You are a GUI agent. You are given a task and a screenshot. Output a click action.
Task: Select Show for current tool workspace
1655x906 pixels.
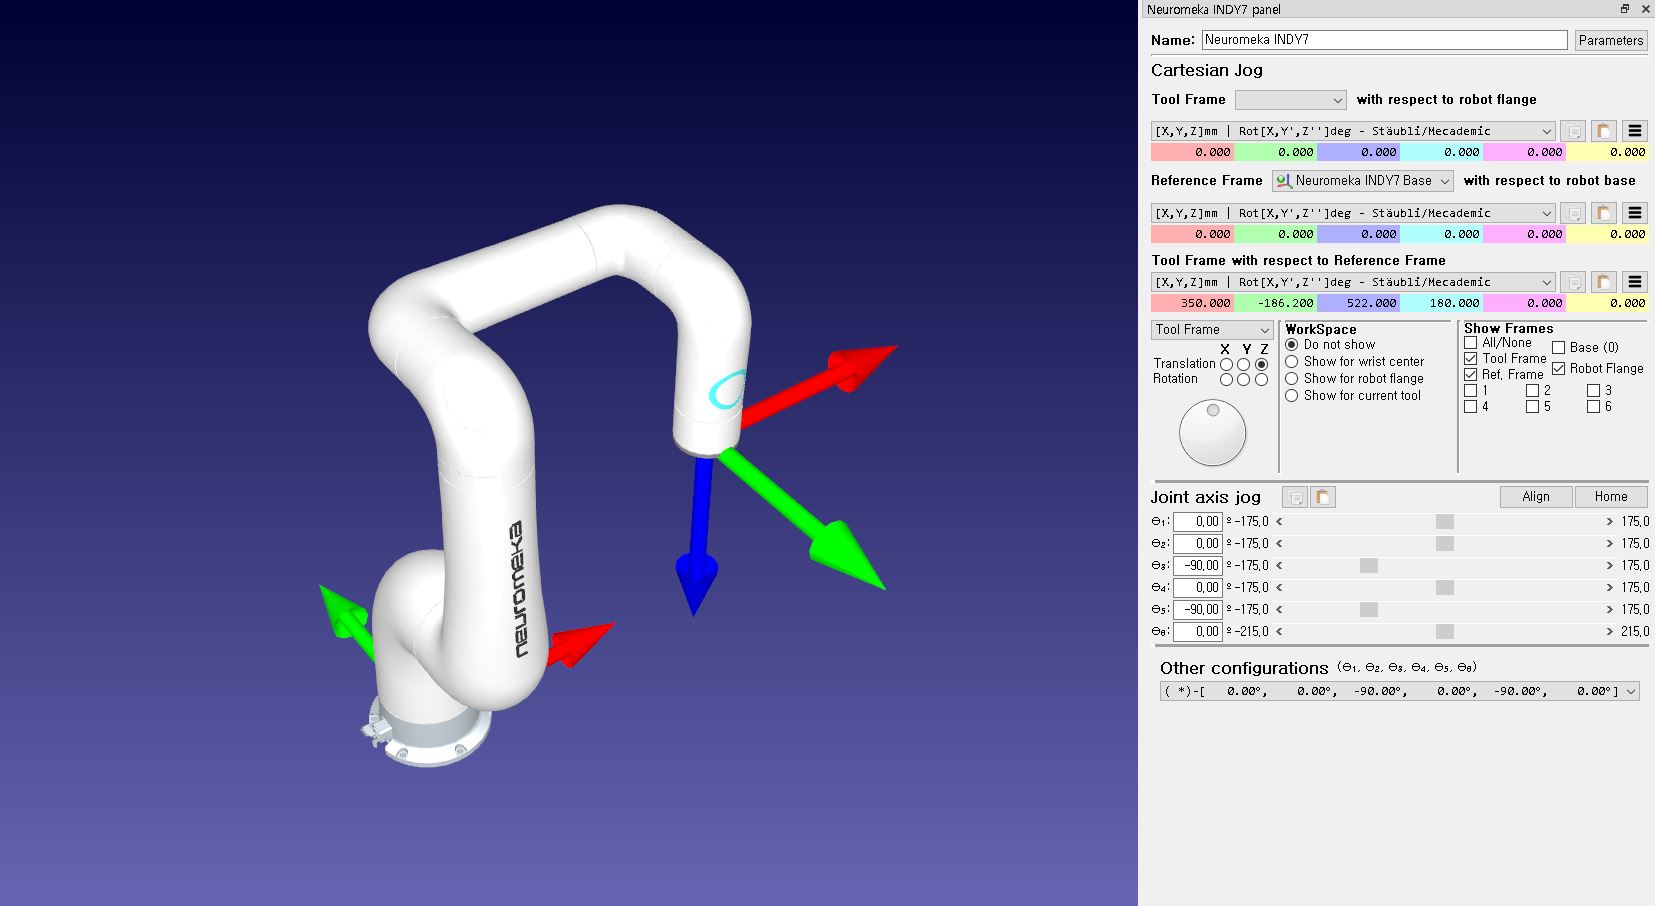click(1292, 396)
